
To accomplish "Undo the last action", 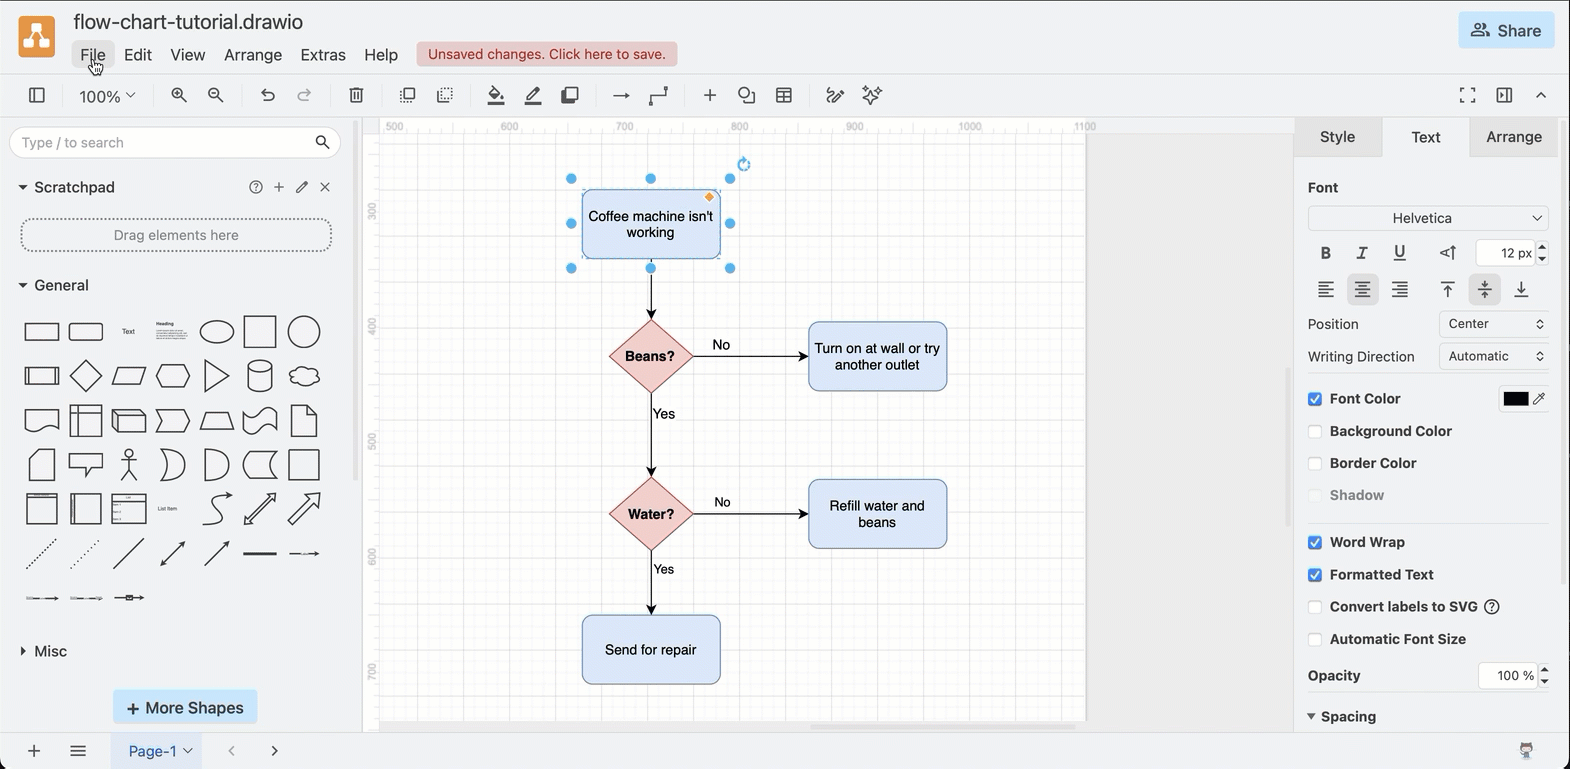I will pyautogui.click(x=268, y=95).
